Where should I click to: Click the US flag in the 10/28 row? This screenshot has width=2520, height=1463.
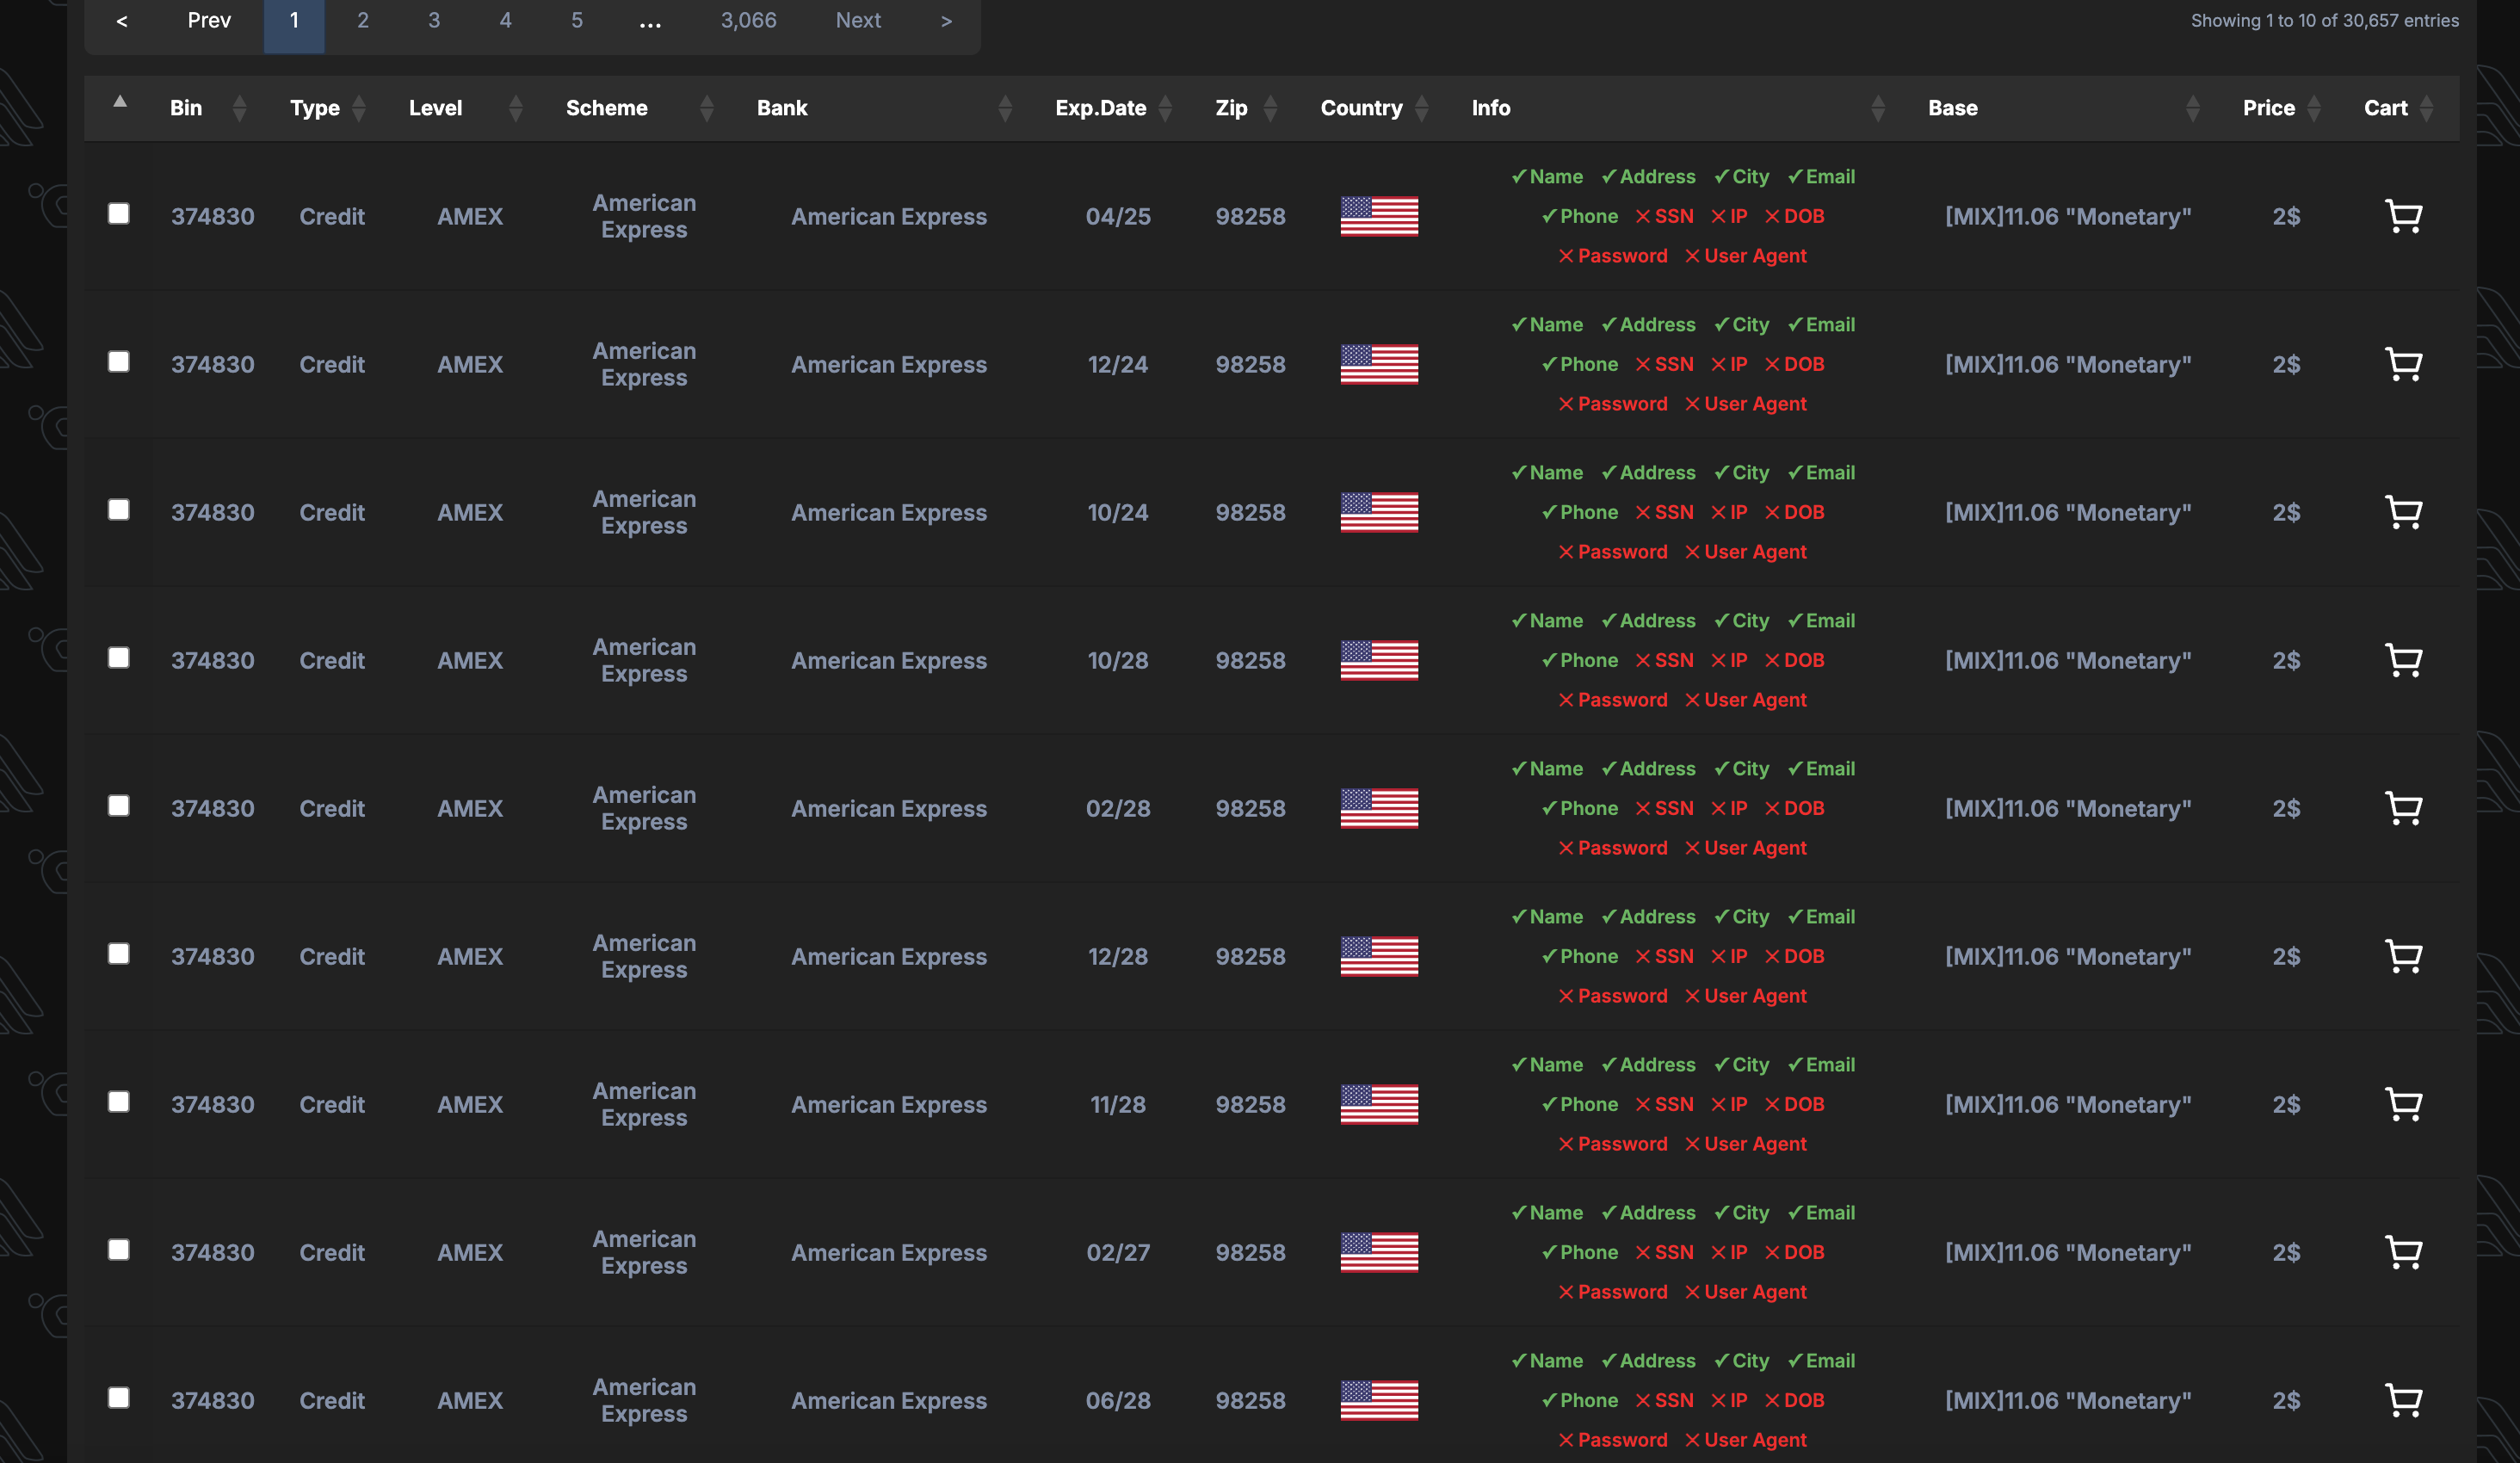pos(1379,660)
